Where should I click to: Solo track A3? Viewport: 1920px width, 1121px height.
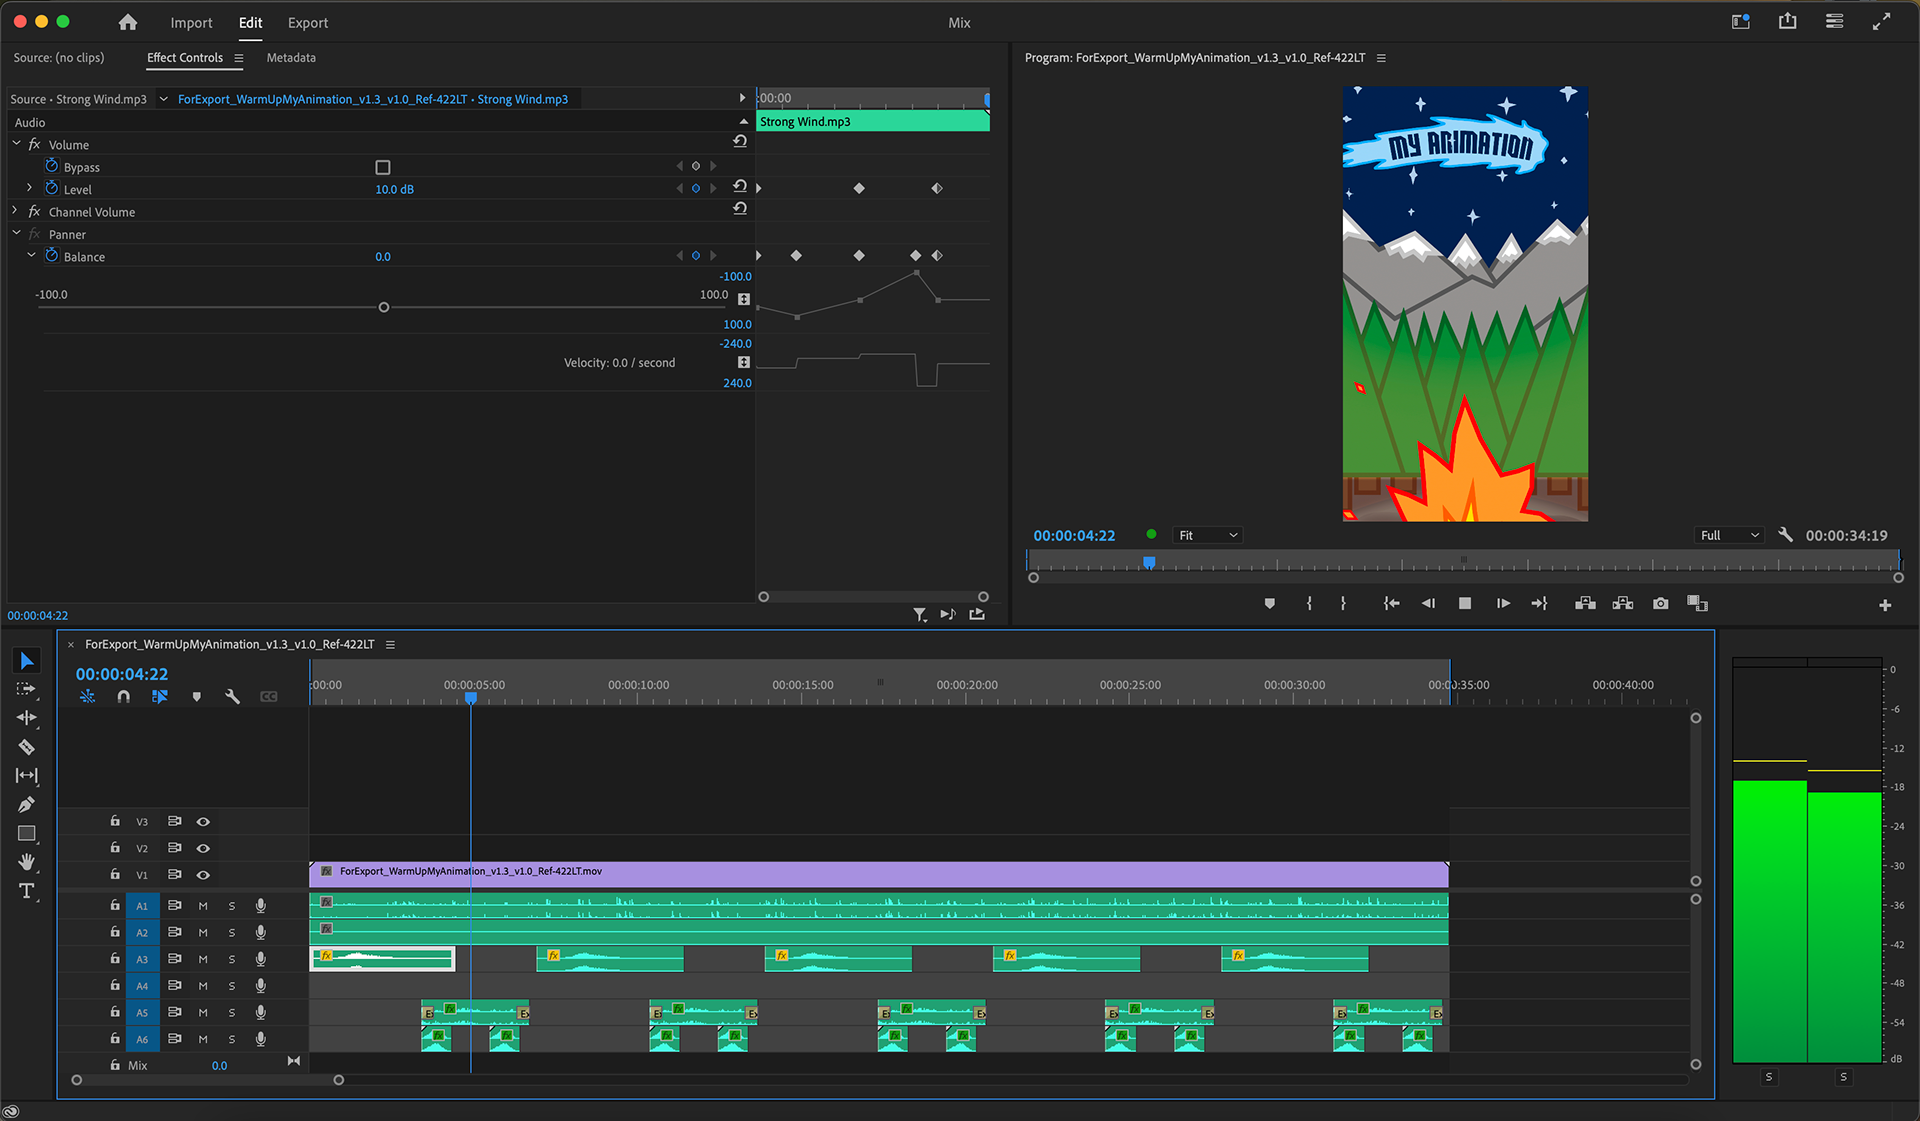pos(232,959)
